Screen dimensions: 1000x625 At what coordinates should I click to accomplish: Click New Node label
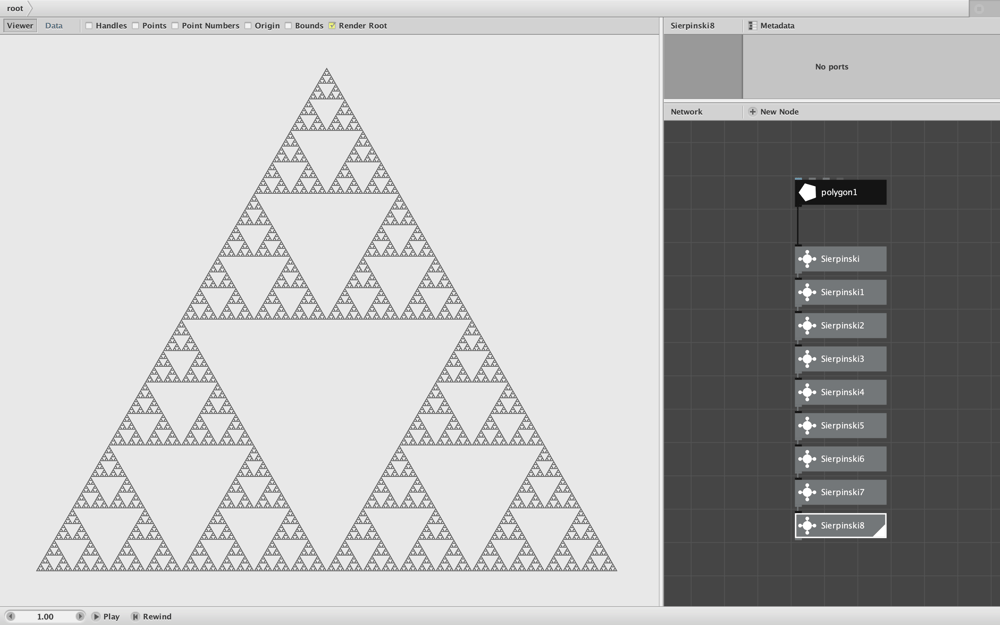click(779, 112)
